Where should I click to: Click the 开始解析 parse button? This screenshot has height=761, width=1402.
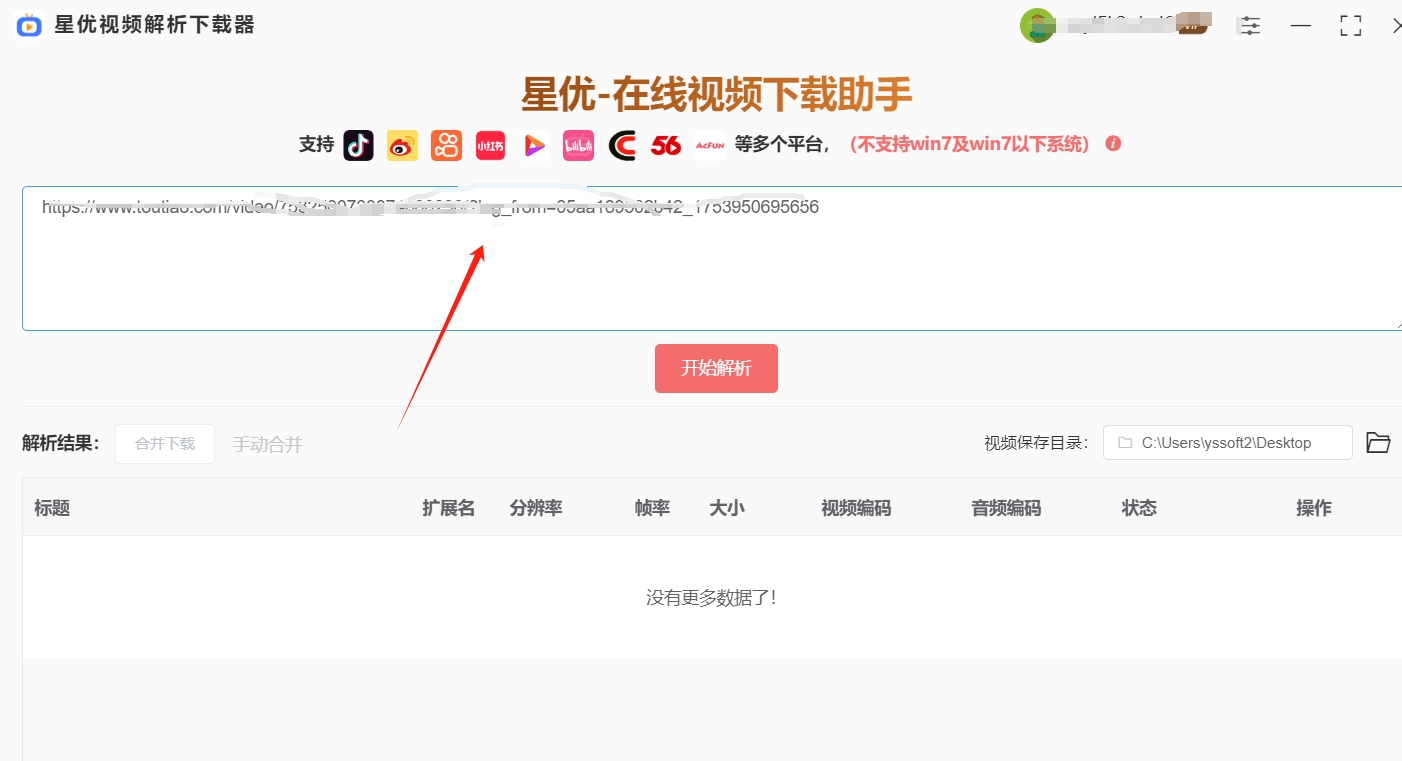click(x=716, y=368)
